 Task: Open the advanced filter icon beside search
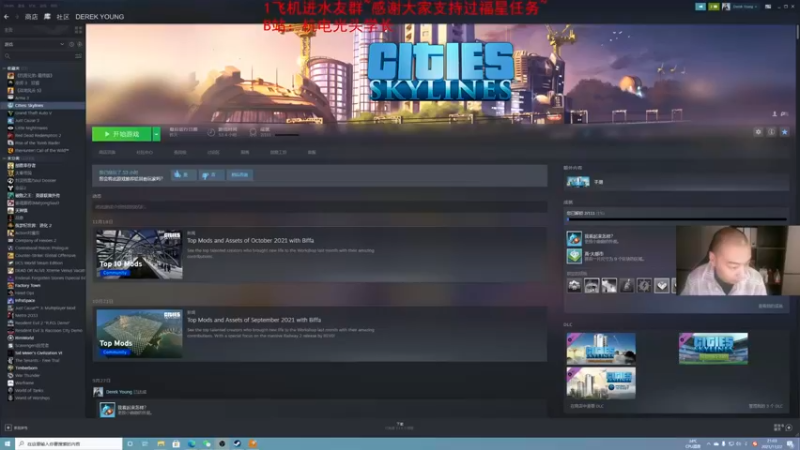click(x=78, y=56)
